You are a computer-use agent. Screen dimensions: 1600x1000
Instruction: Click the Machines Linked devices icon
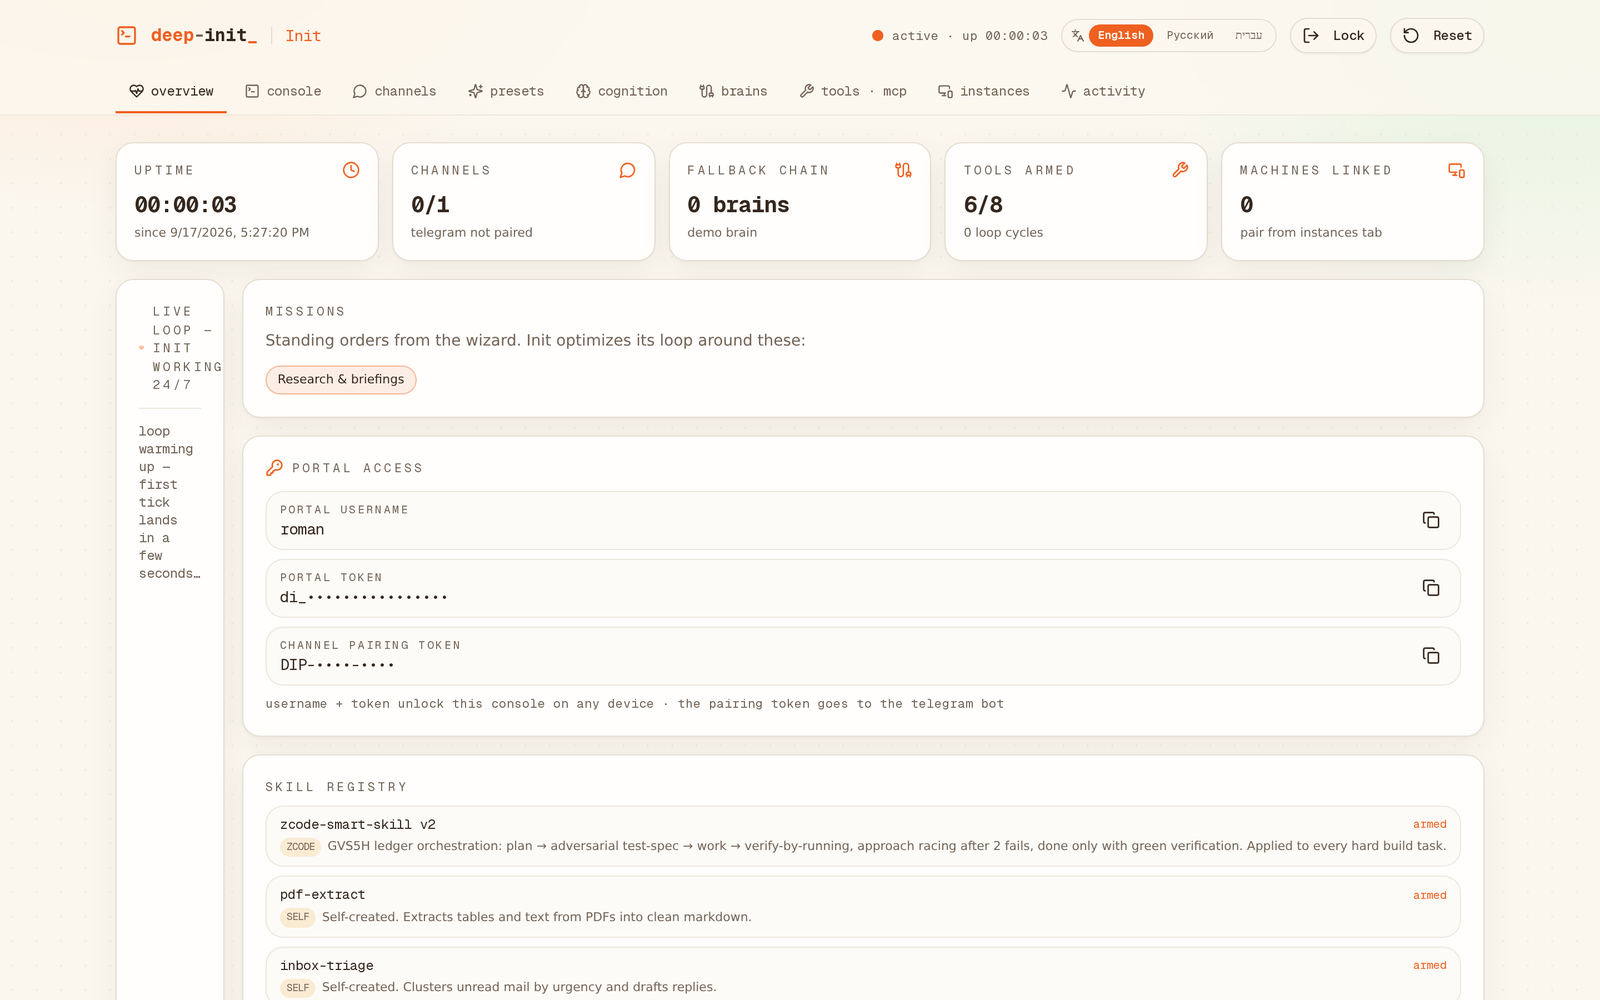pyautogui.click(x=1456, y=170)
